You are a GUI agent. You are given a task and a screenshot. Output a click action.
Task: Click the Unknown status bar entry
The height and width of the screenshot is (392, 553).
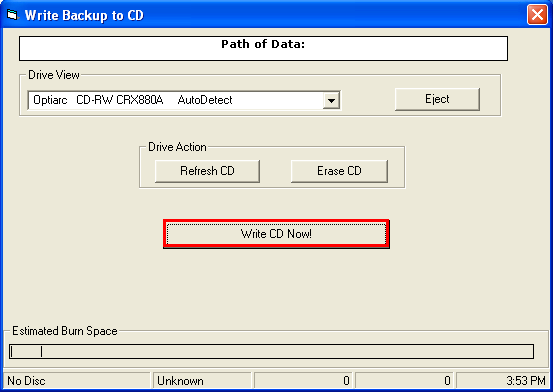click(202, 381)
